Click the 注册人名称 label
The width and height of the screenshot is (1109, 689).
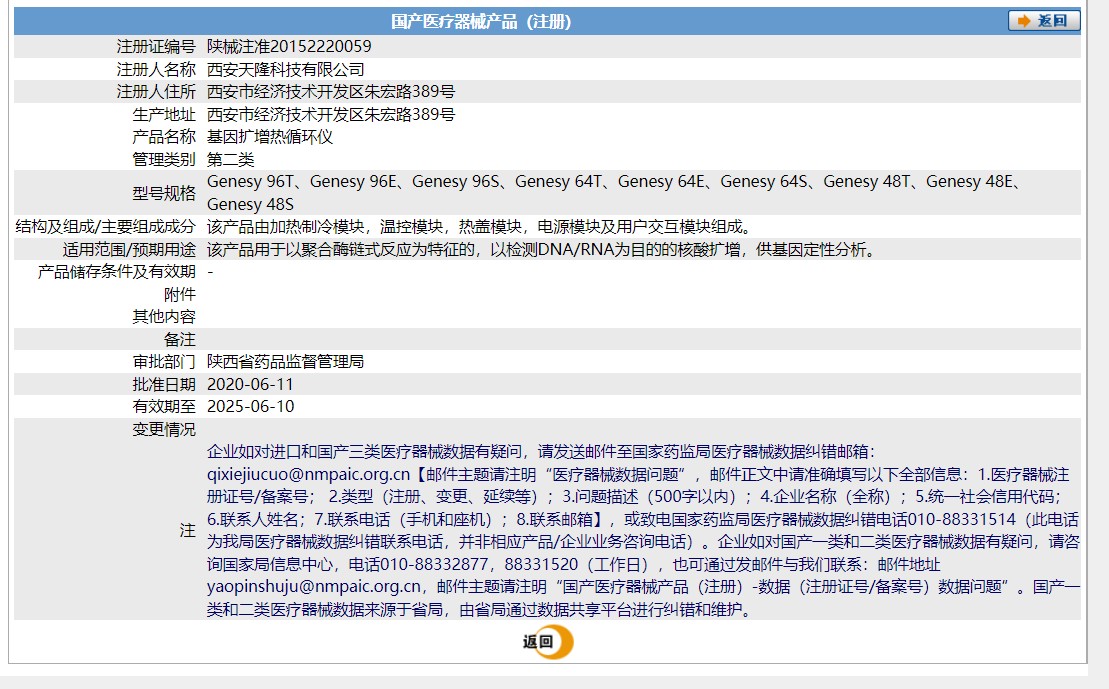156,69
